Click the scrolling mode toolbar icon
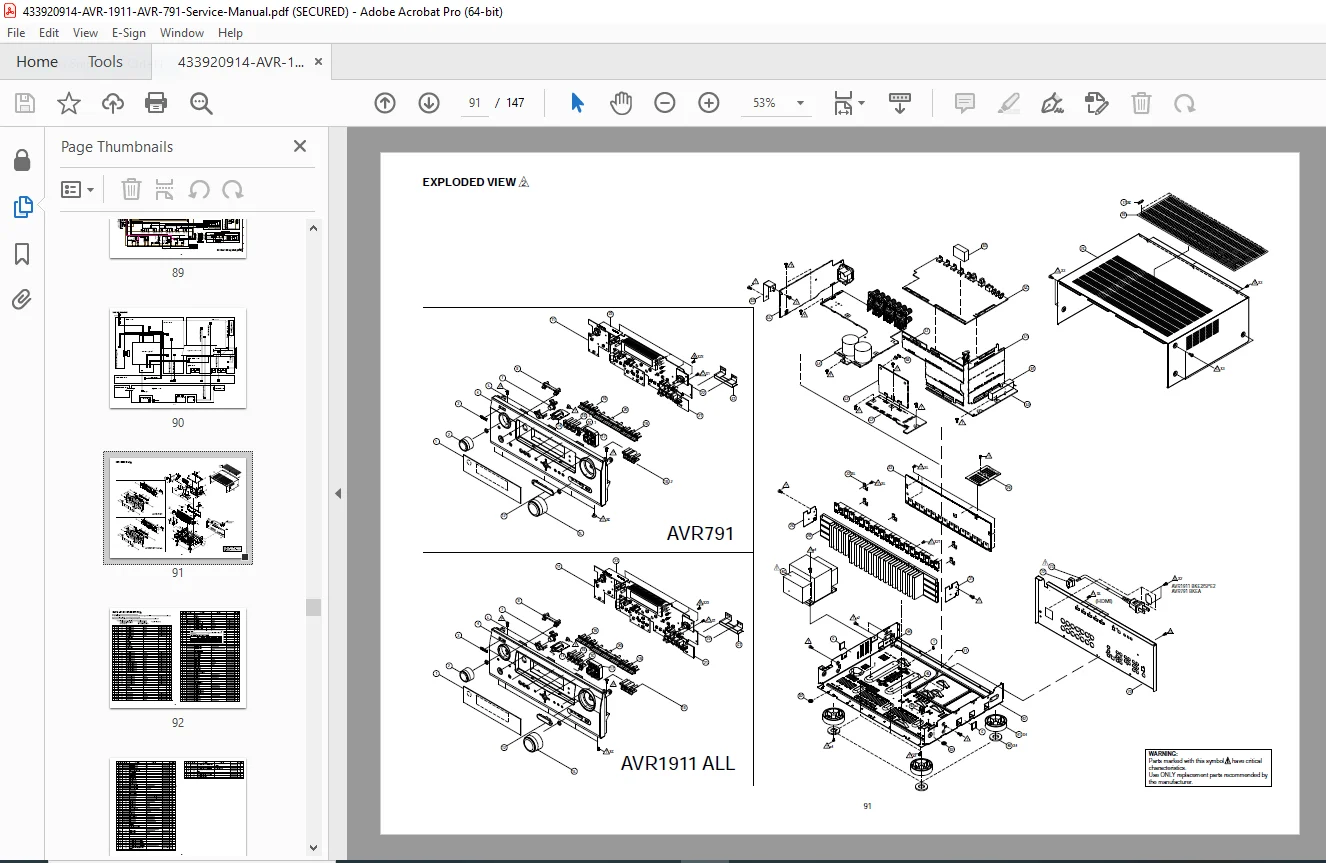1326x863 pixels. pos(900,103)
